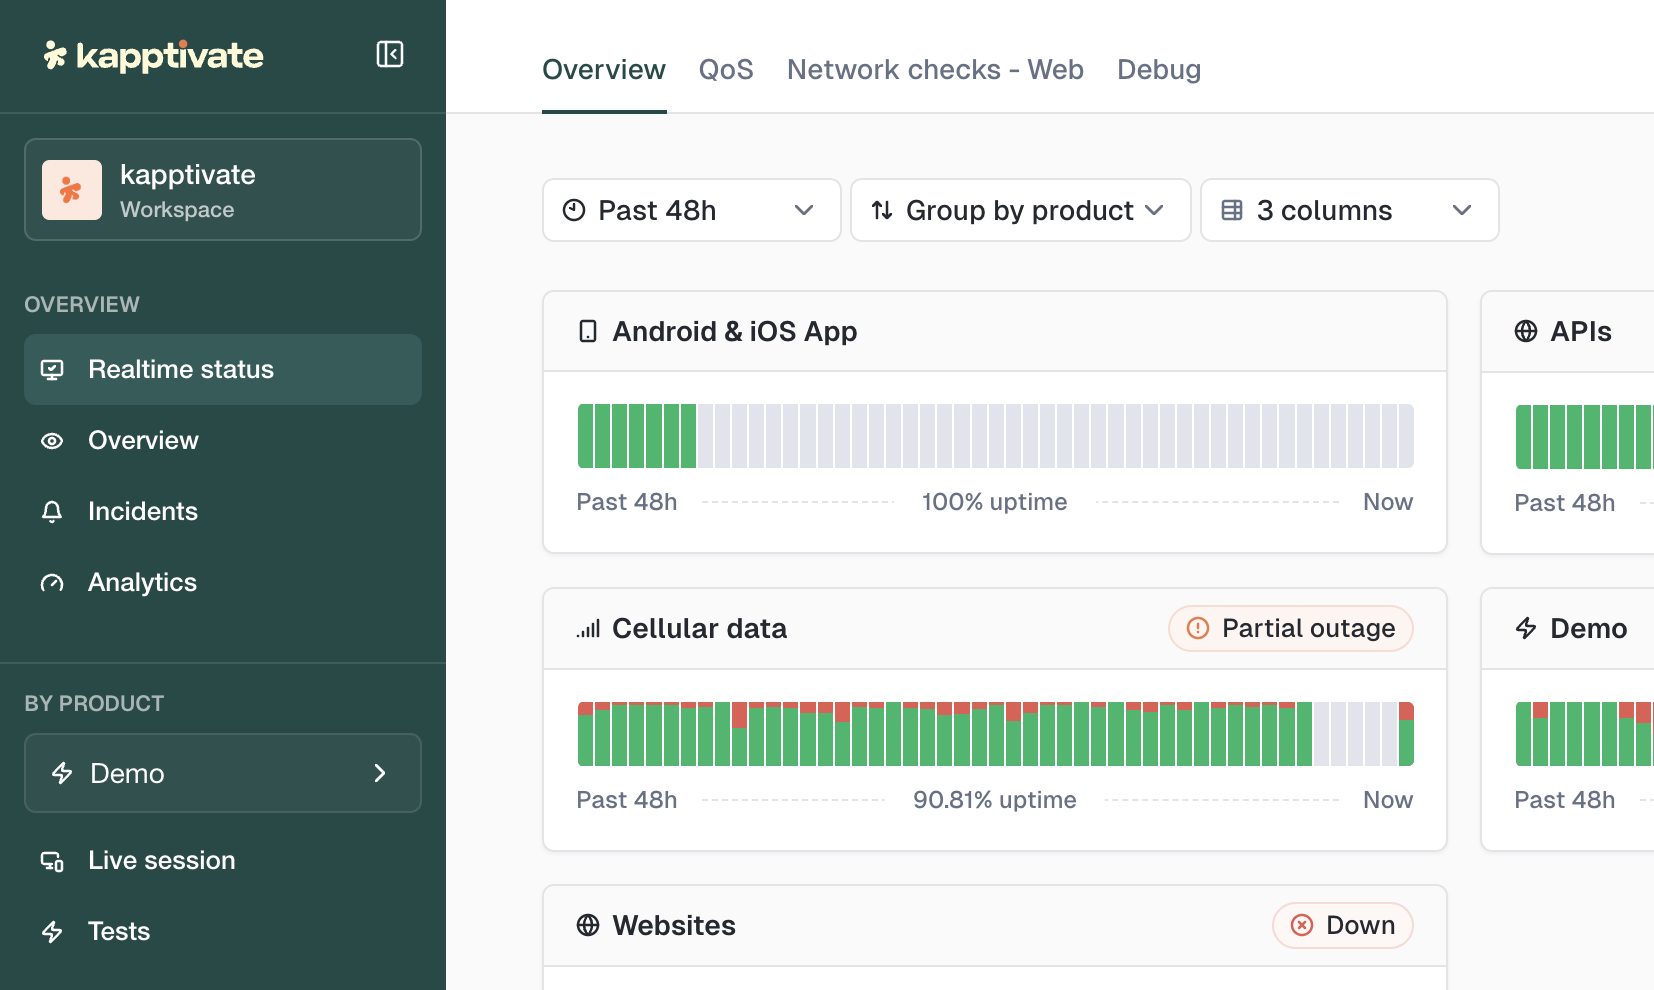The width and height of the screenshot is (1654, 990).
Task: Click the Realtime status monitor icon
Action: point(52,370)
